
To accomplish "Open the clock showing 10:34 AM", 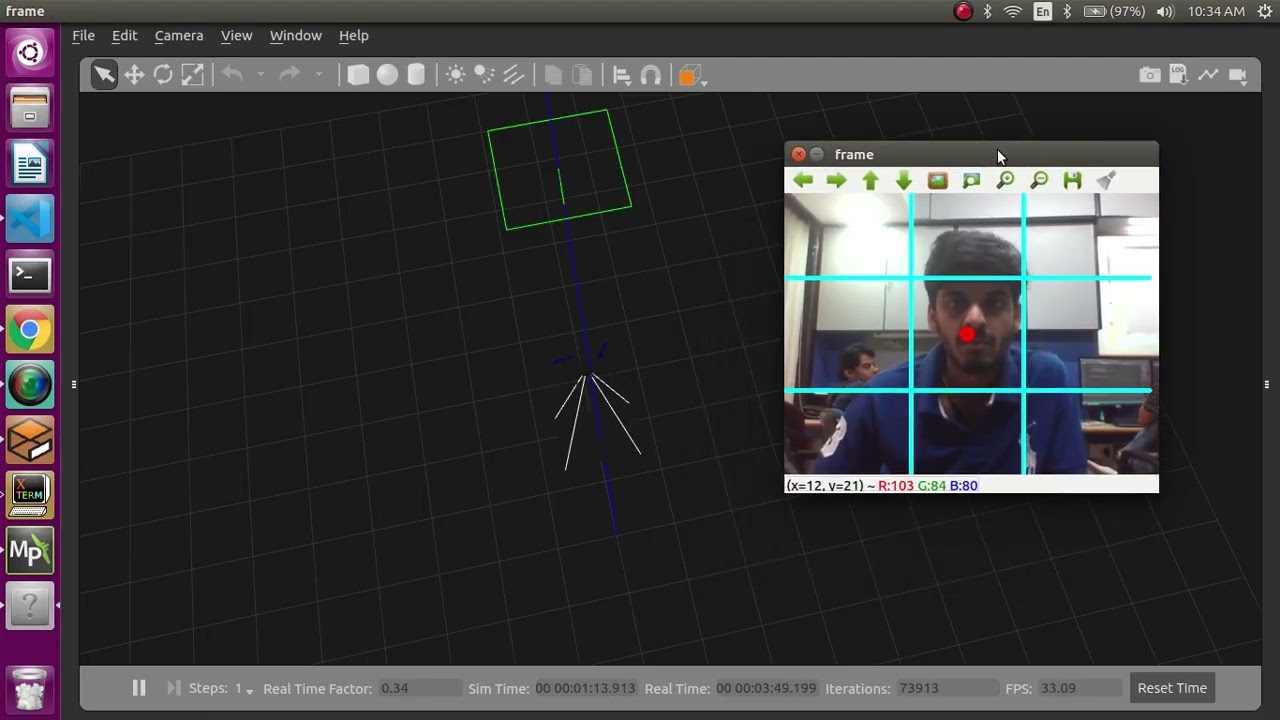I will (1216, 11).
